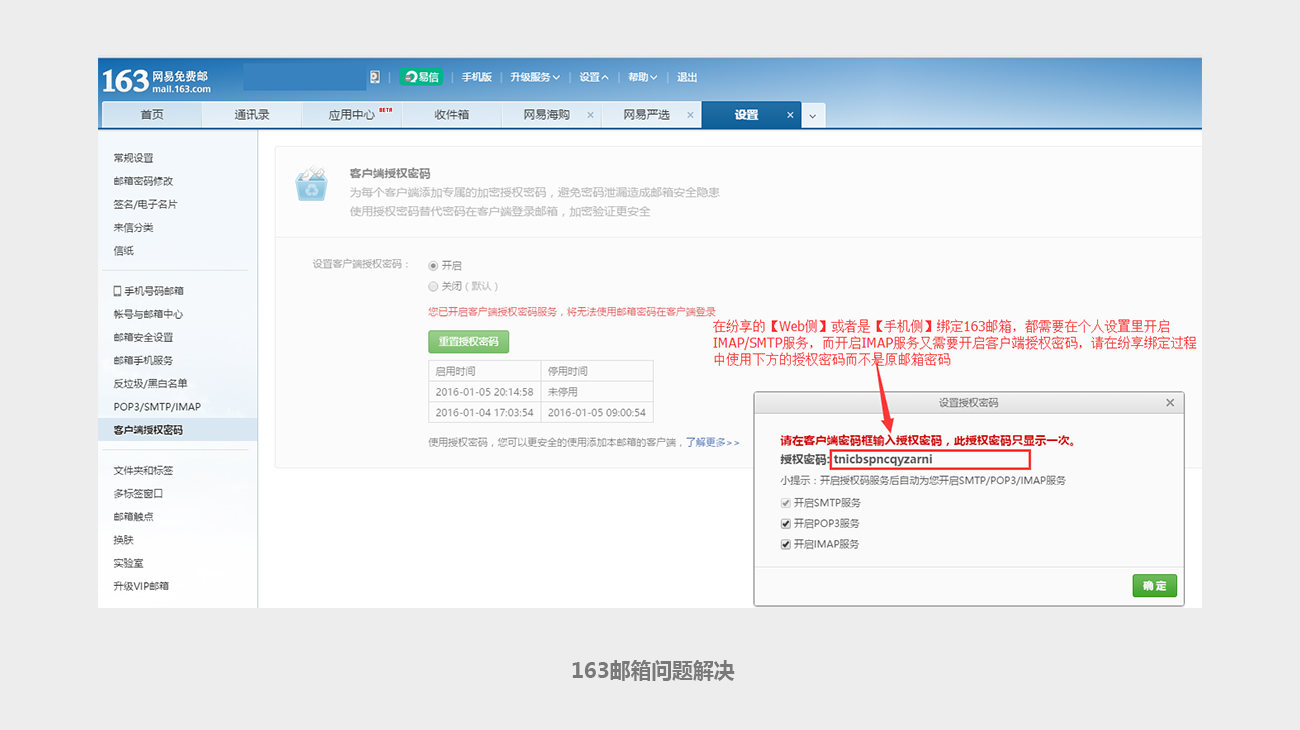Select 客户端授权密码 in the sidebar
1300x730 pixels.
(148, 430)
